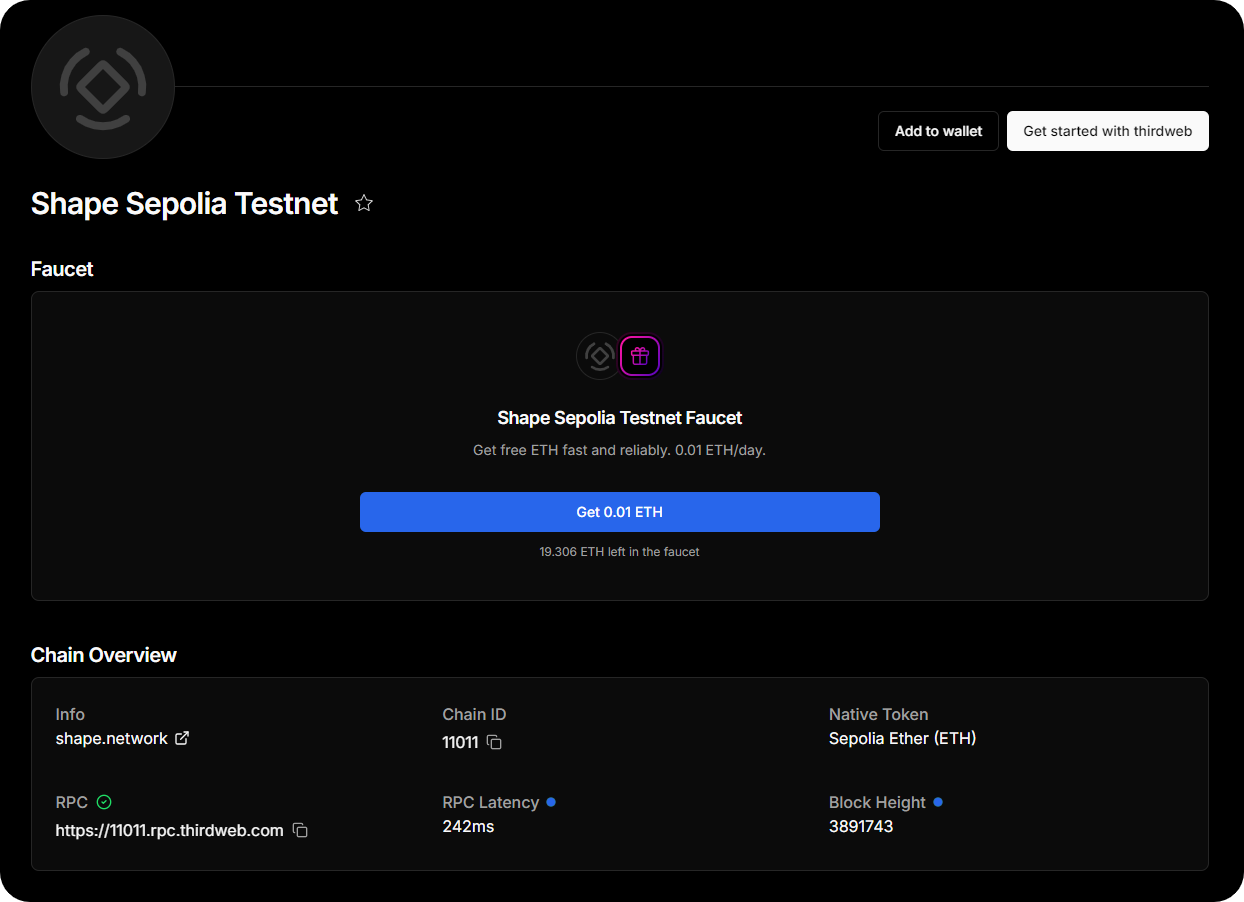
Task: Copy the Chain ID 11011
Action: pyautogui.click(x=494, y=743)
